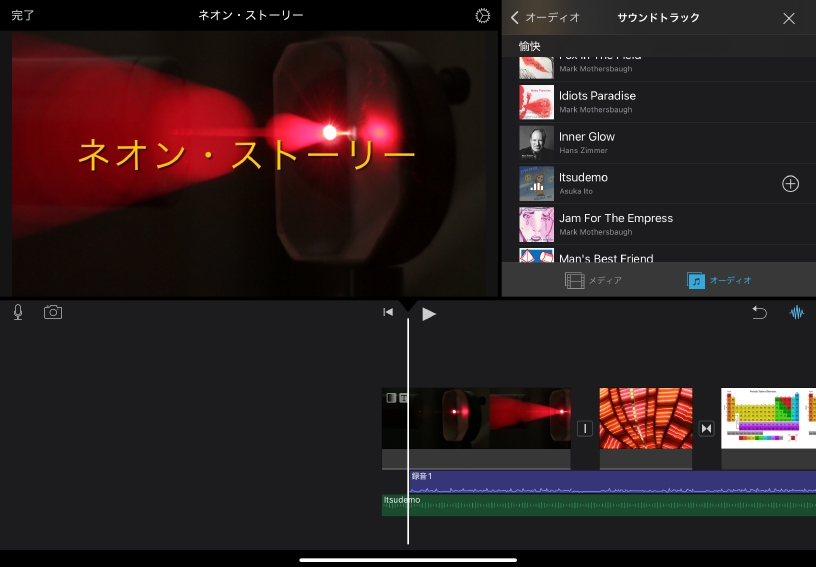
Task: Add Itsudemo track with plus icon
Action: pos(790,184)
